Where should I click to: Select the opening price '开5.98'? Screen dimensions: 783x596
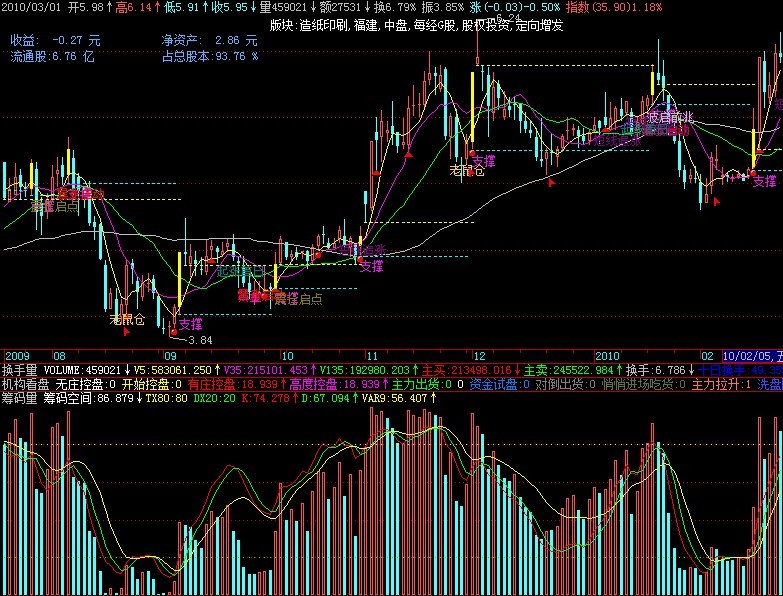coord(88,7)
